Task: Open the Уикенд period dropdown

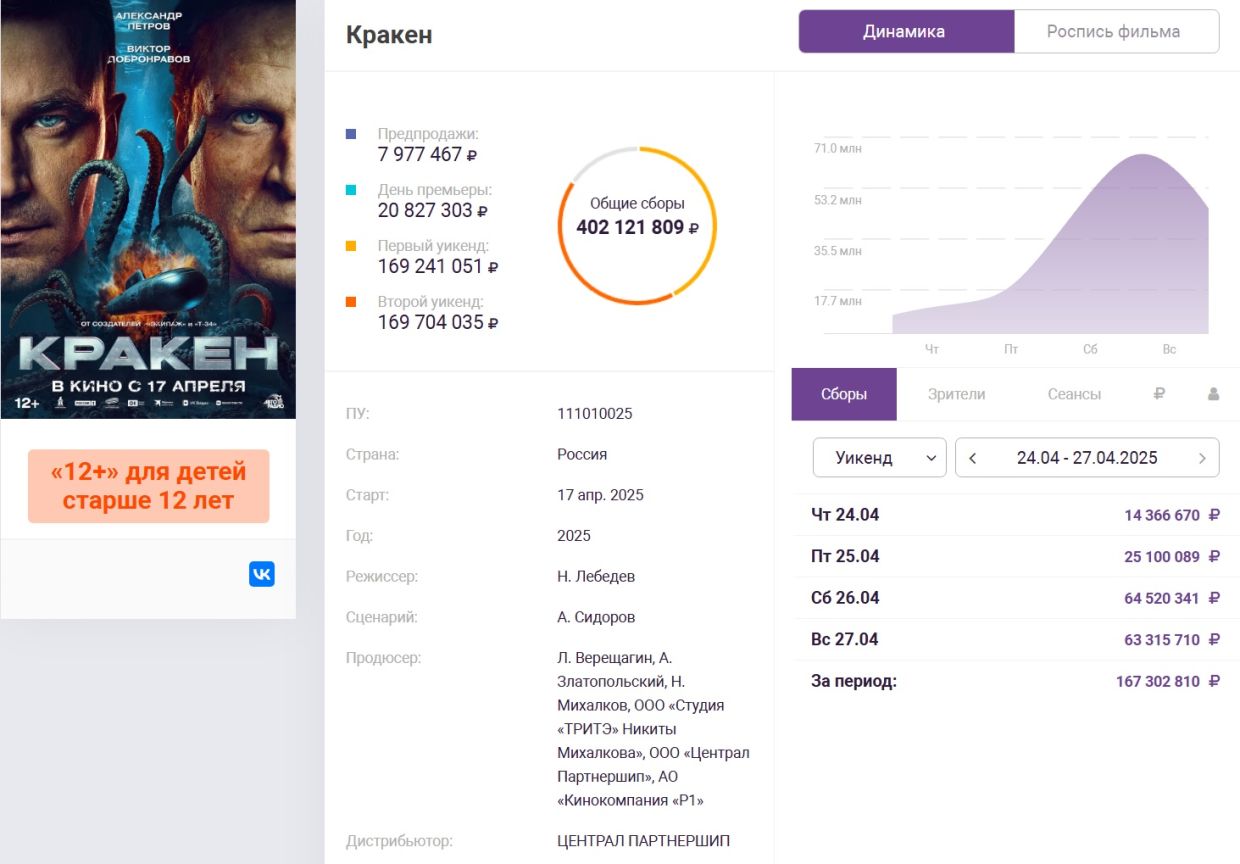Action: [x=879, y=458]
